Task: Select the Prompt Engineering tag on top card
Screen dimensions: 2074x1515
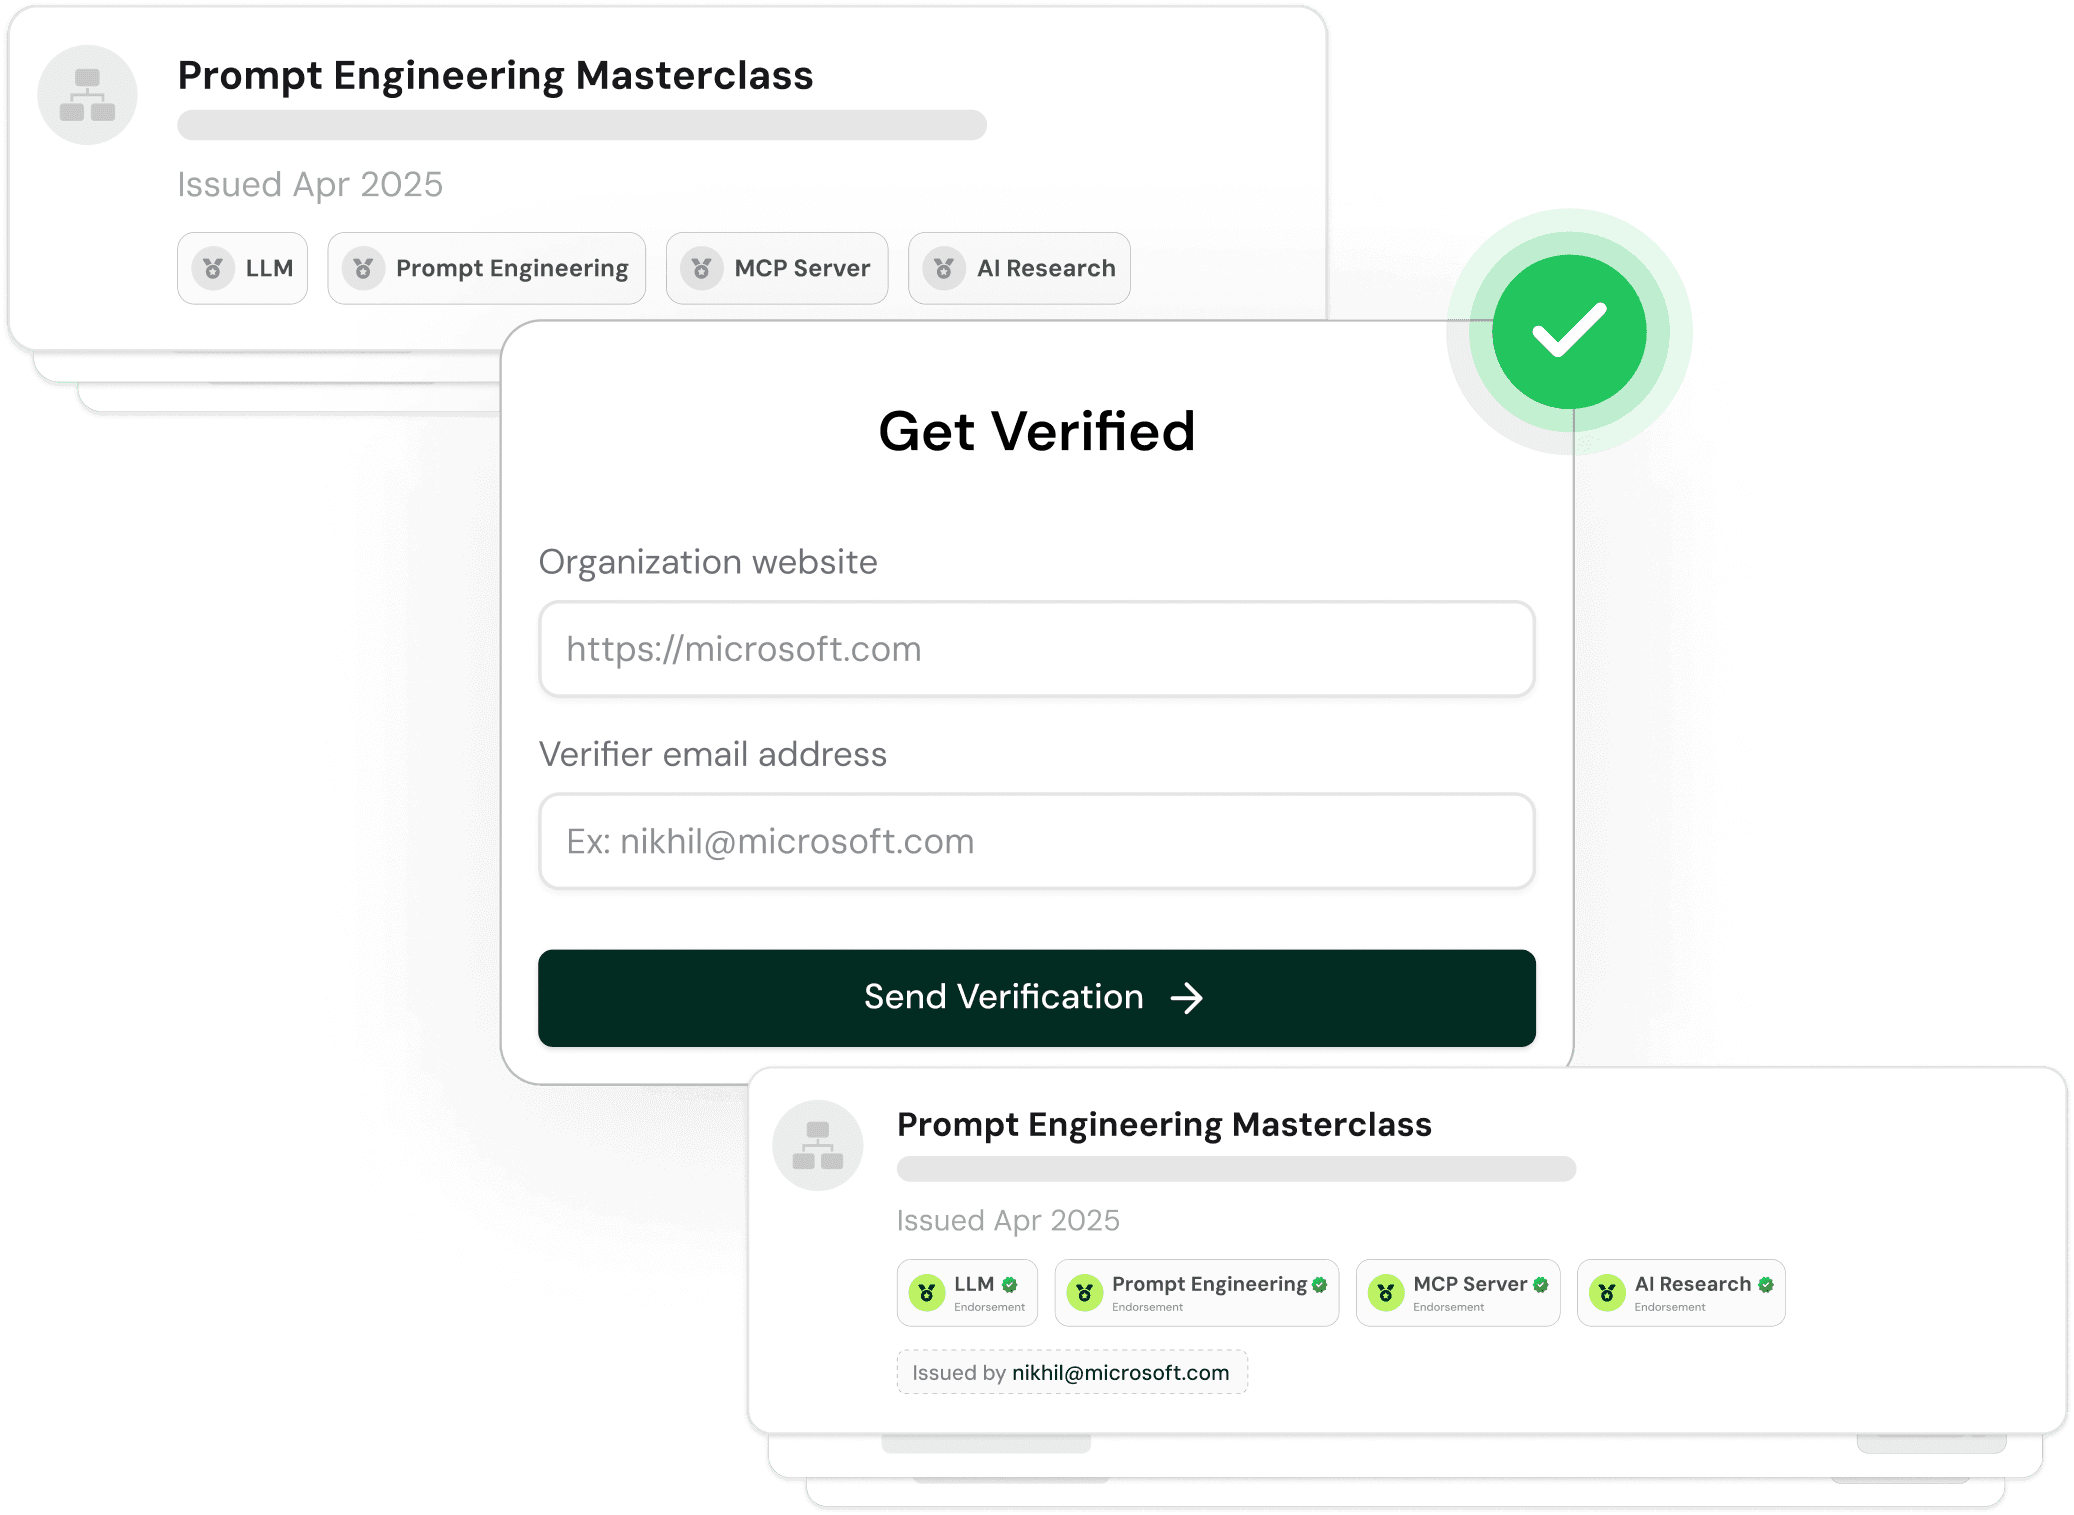Action: [x=486, y=268]
